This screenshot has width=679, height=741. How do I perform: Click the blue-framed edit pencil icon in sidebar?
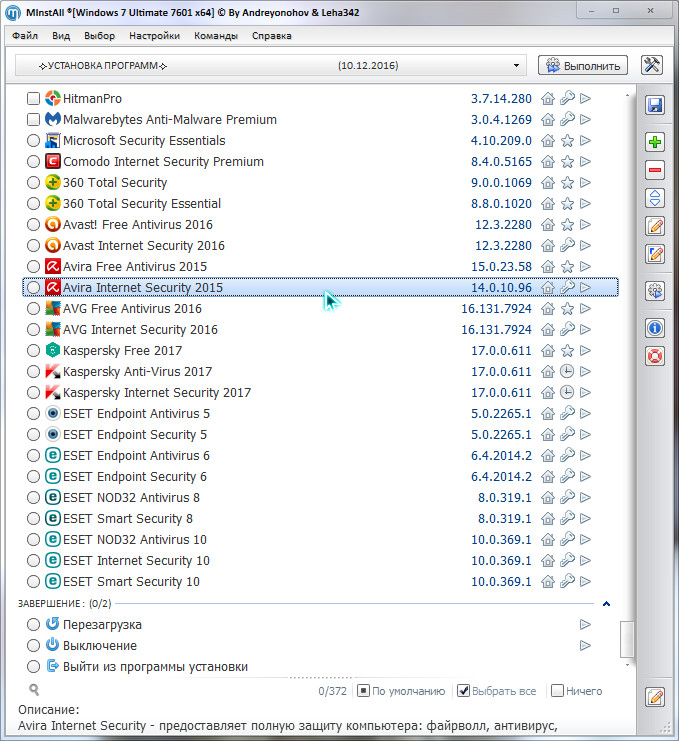click(655, 254)
